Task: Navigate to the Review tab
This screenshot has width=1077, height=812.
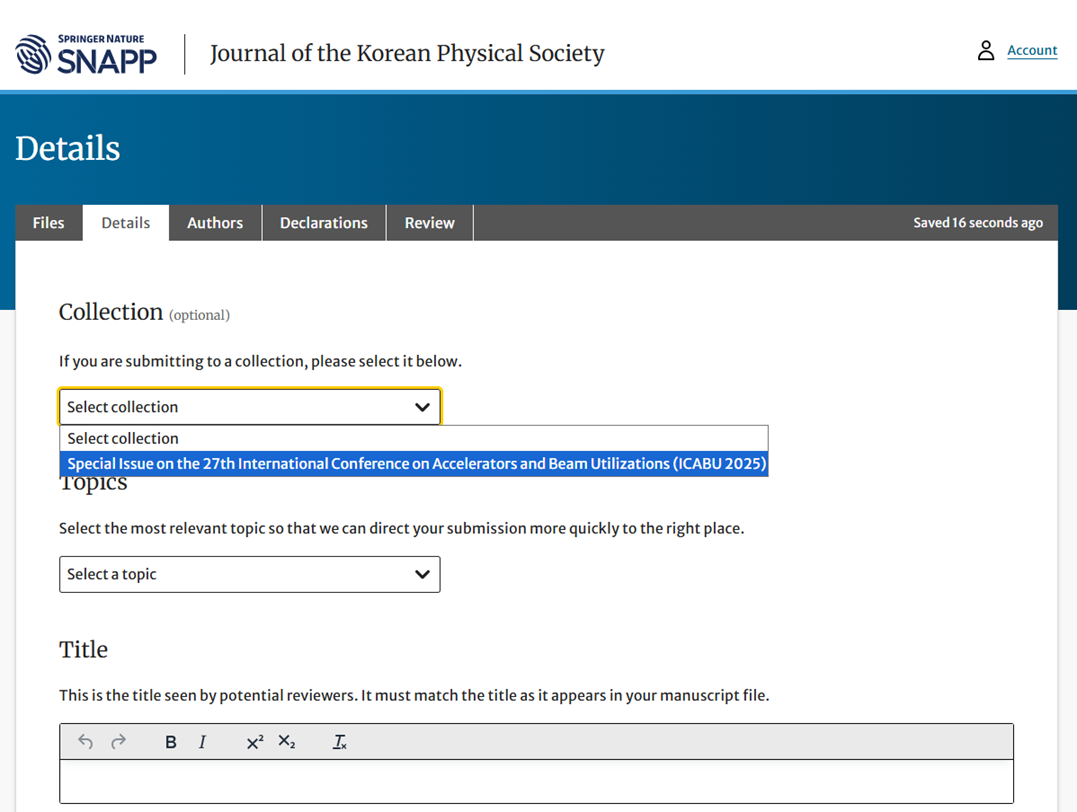Action: point(429,223)
